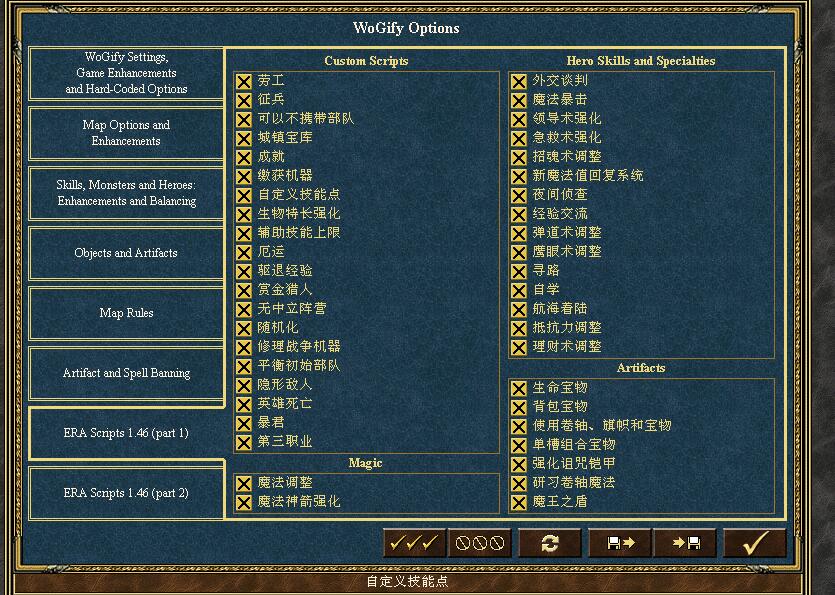Select ERA Scripts 1.46 (part 2) tab
This screenshot has height=595, width=835.
point(126,493)
